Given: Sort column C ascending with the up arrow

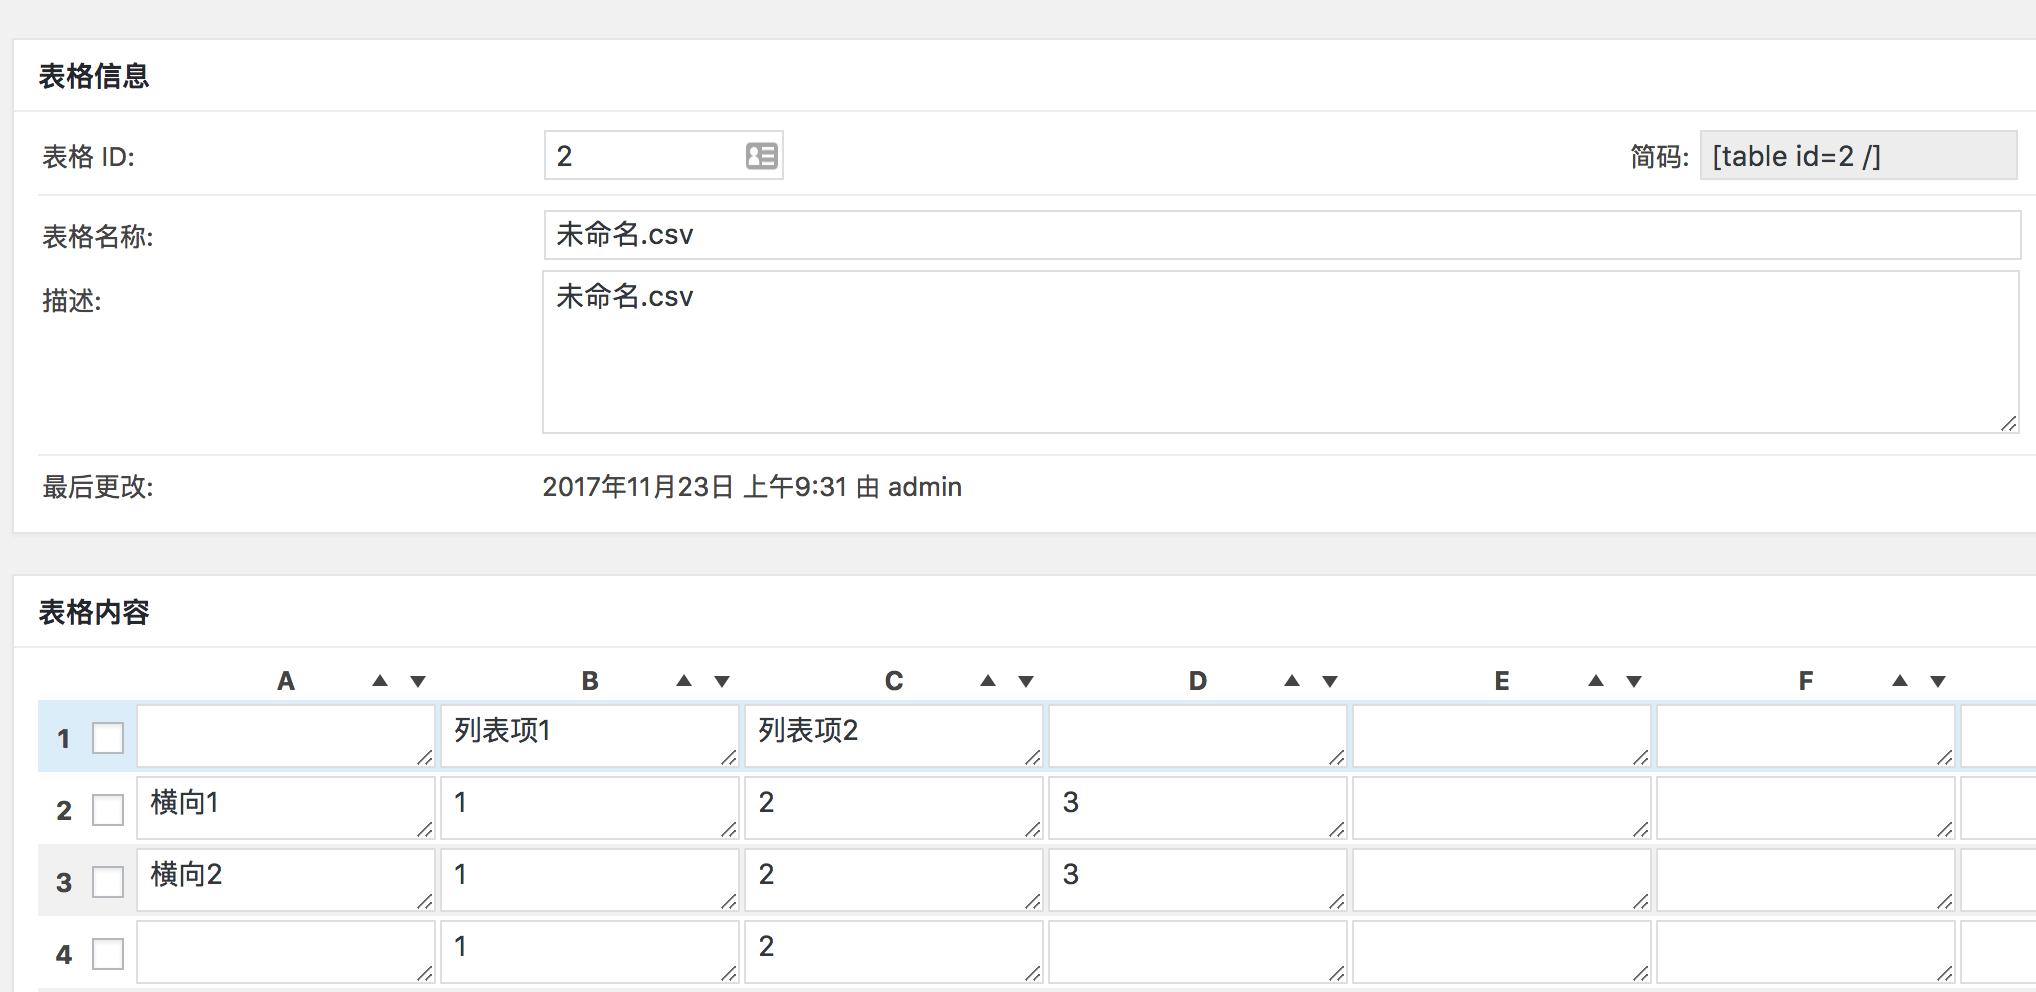Looking at the screenshot, I should (x=988, y=680).
